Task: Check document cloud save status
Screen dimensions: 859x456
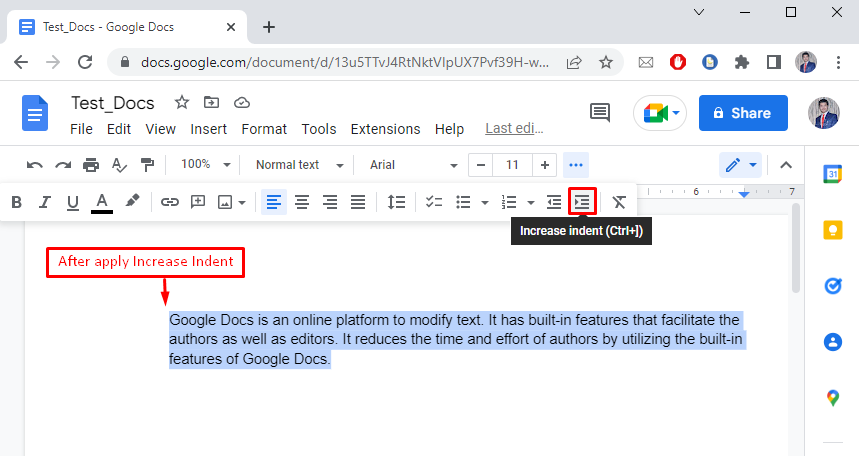Action: tap(242, 102)
